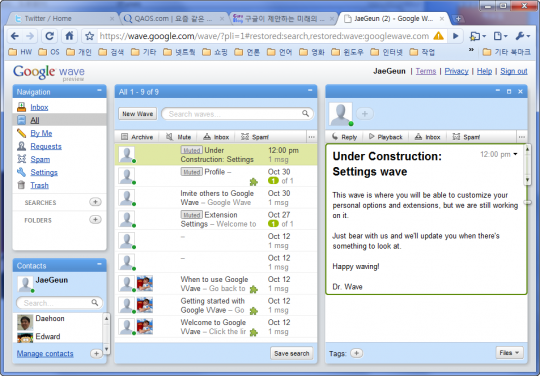540x376 pixels.
Task: Click the Sign out link
Action: [x=514, y=71]
